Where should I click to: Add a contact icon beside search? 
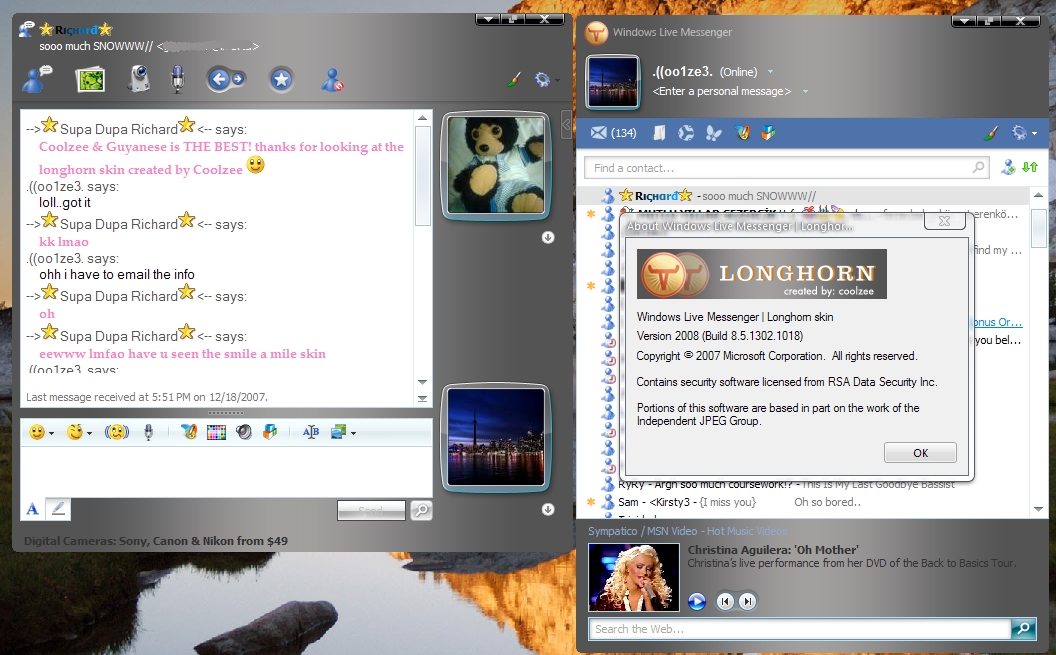pyautogui.click(x=1008, y=168)
